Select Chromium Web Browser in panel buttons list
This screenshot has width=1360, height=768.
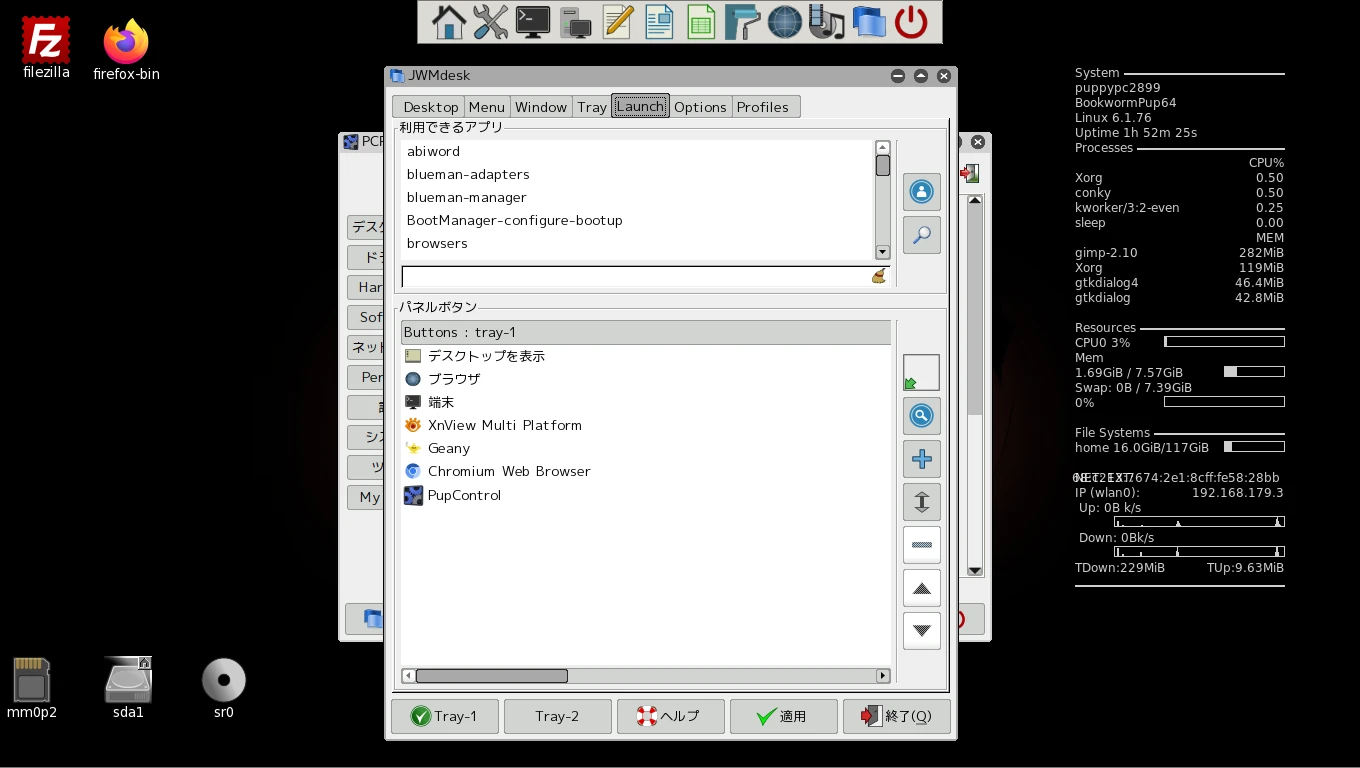(508, 471)
